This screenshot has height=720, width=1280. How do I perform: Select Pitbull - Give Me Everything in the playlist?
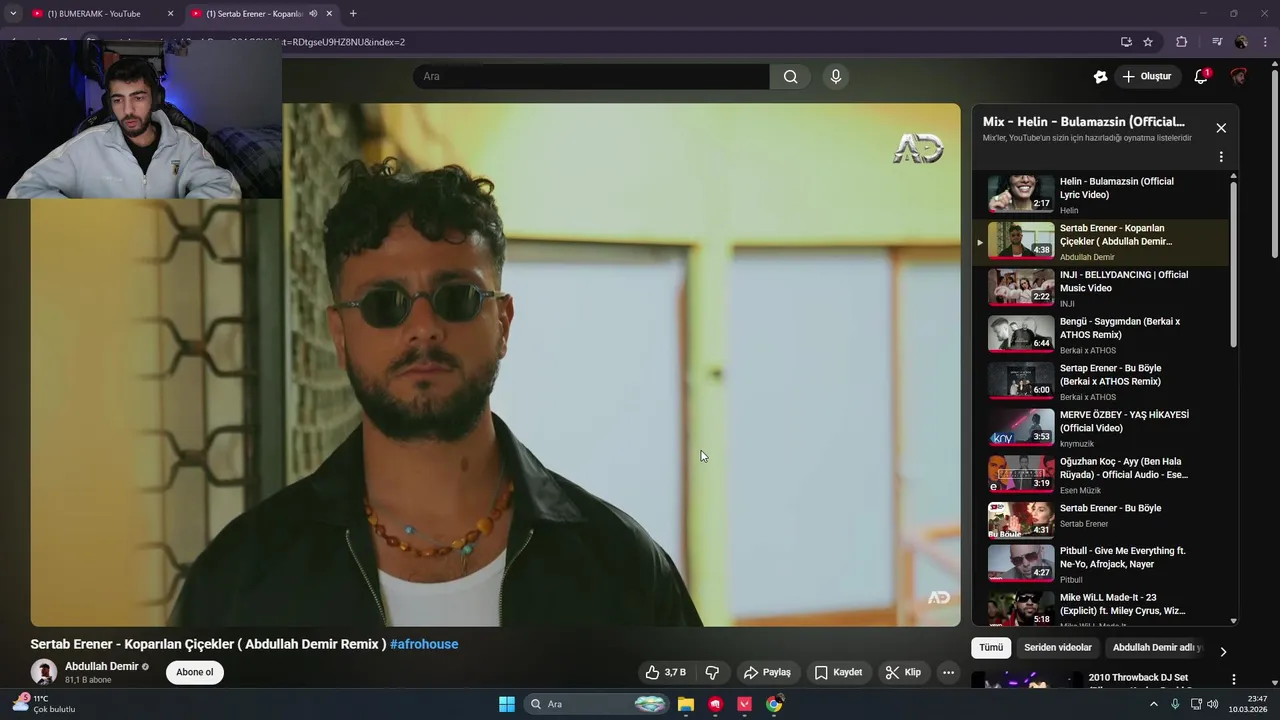click(1100, 564)
